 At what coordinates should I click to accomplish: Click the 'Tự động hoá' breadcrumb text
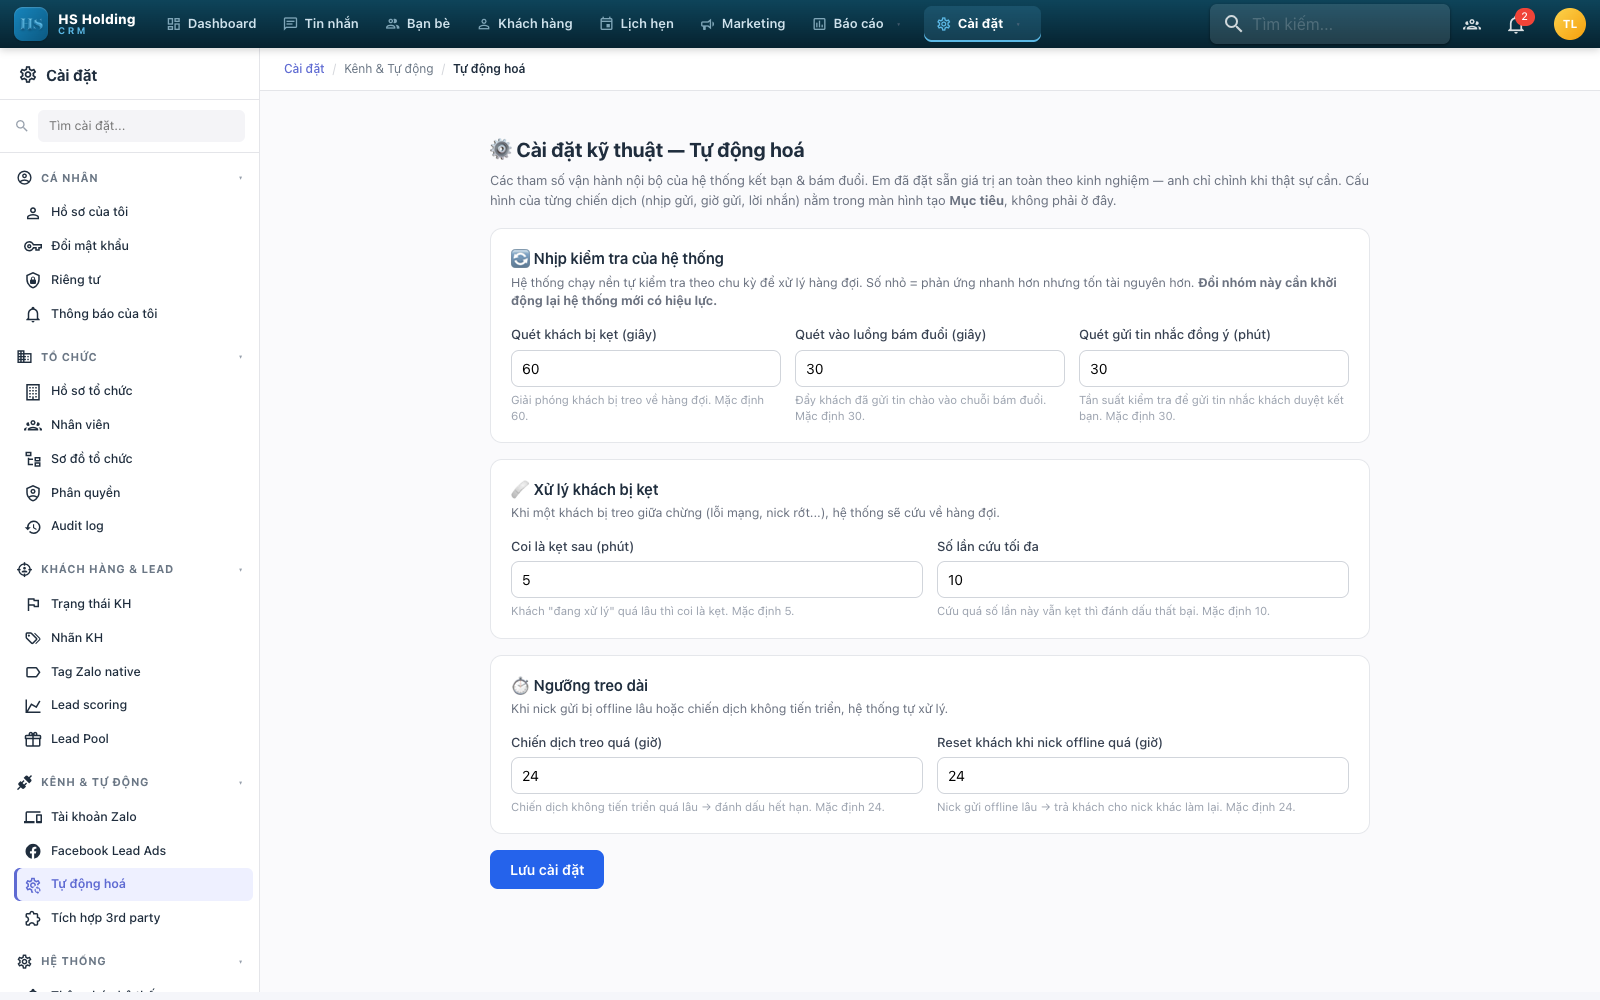(489, 69)
